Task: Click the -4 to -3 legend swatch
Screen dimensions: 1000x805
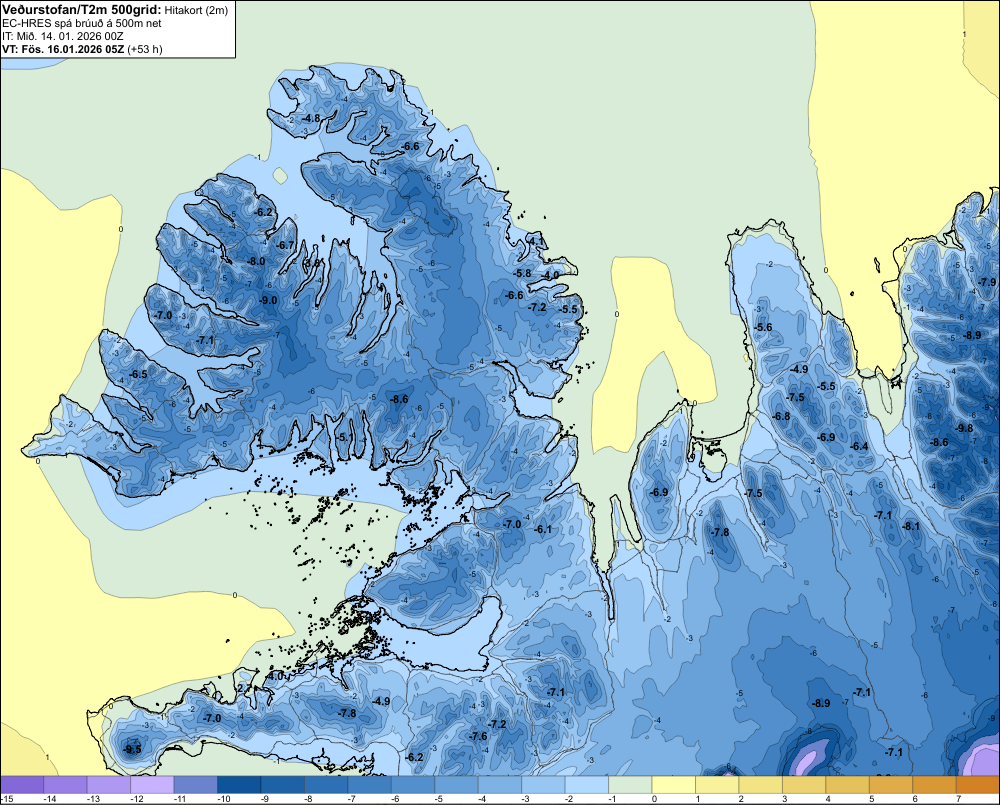Action: pyautogui.click(x=500, y=785)
